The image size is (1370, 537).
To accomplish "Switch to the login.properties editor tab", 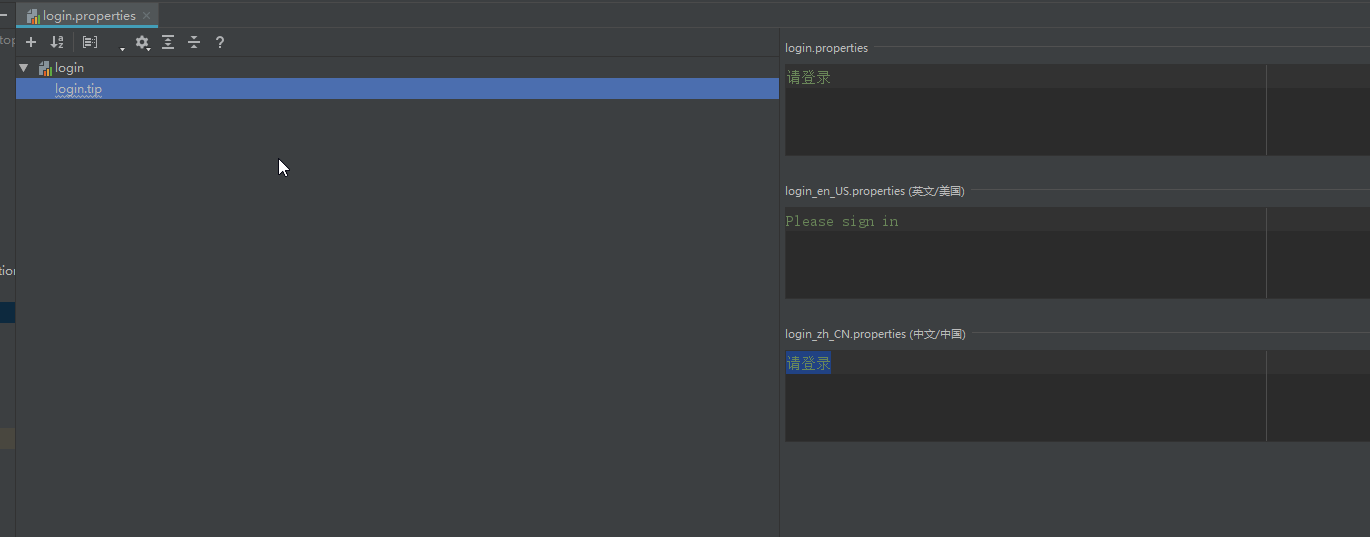I will [88, 16].
